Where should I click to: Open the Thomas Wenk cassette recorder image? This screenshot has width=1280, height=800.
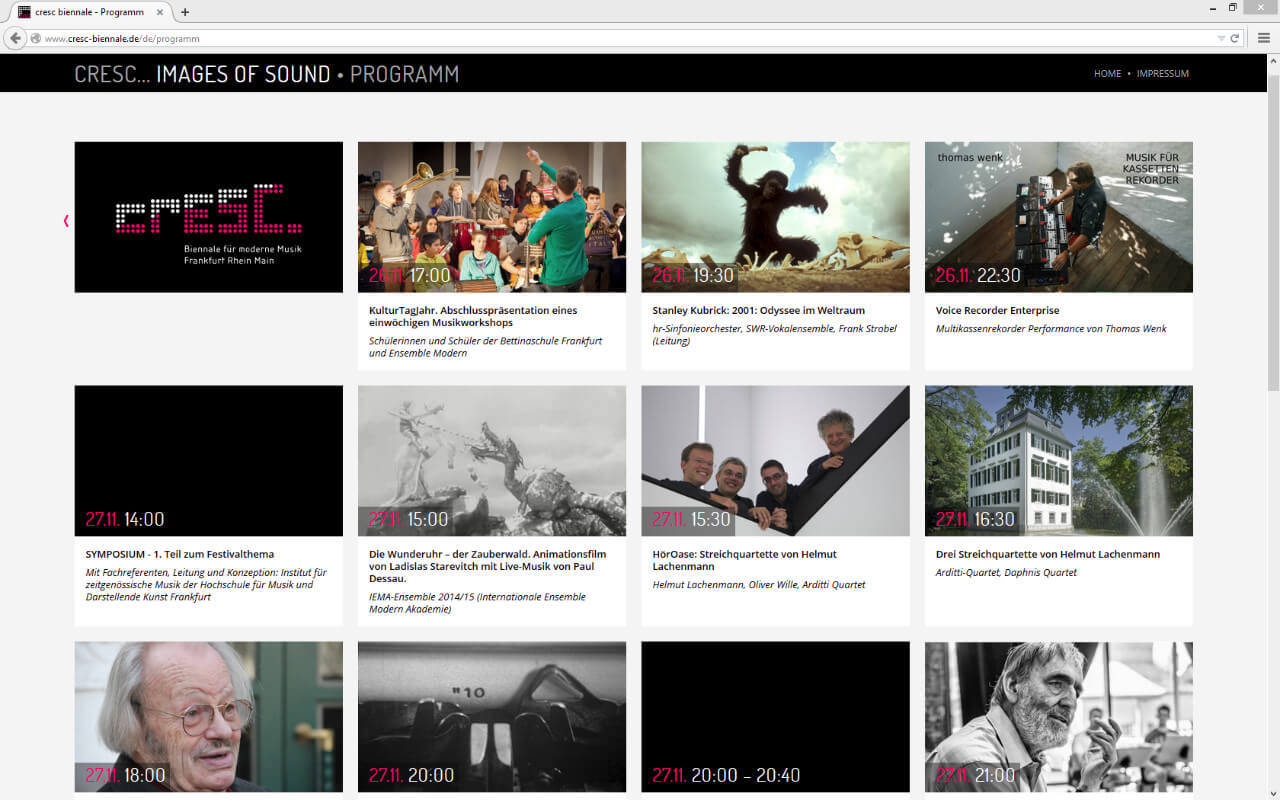point(1059,217)
